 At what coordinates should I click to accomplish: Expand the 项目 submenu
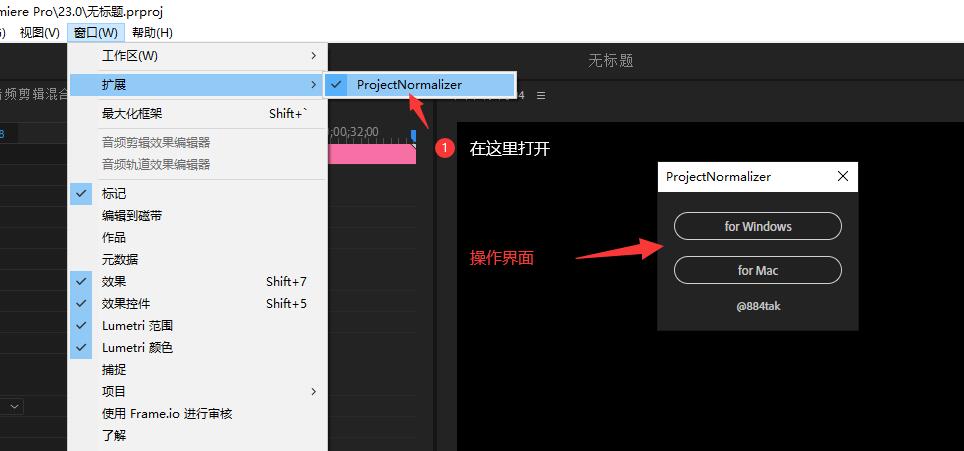[x=198, y=391]
